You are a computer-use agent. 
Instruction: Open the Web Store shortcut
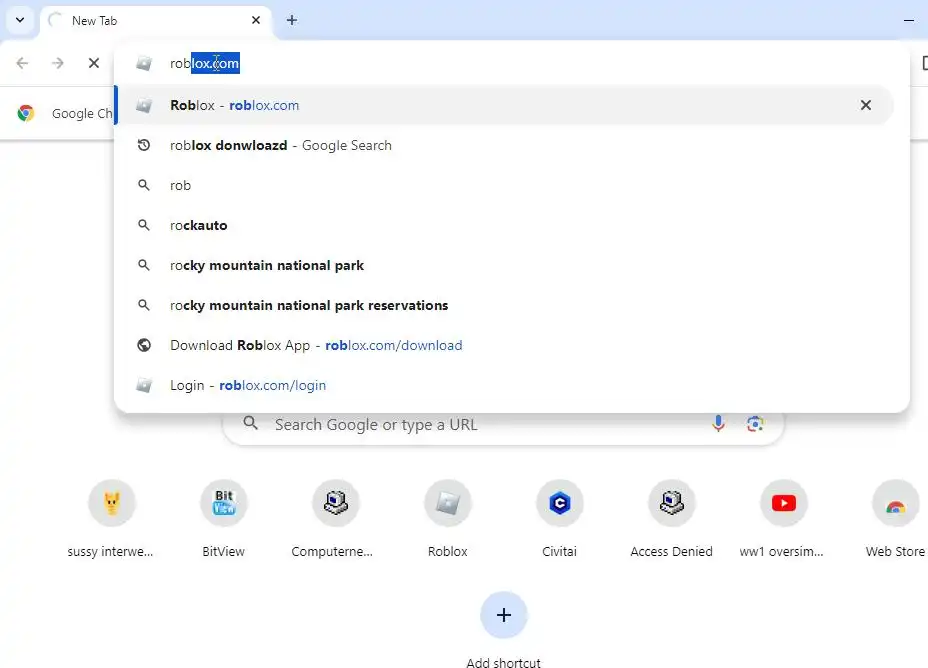[x=895, y=519]
